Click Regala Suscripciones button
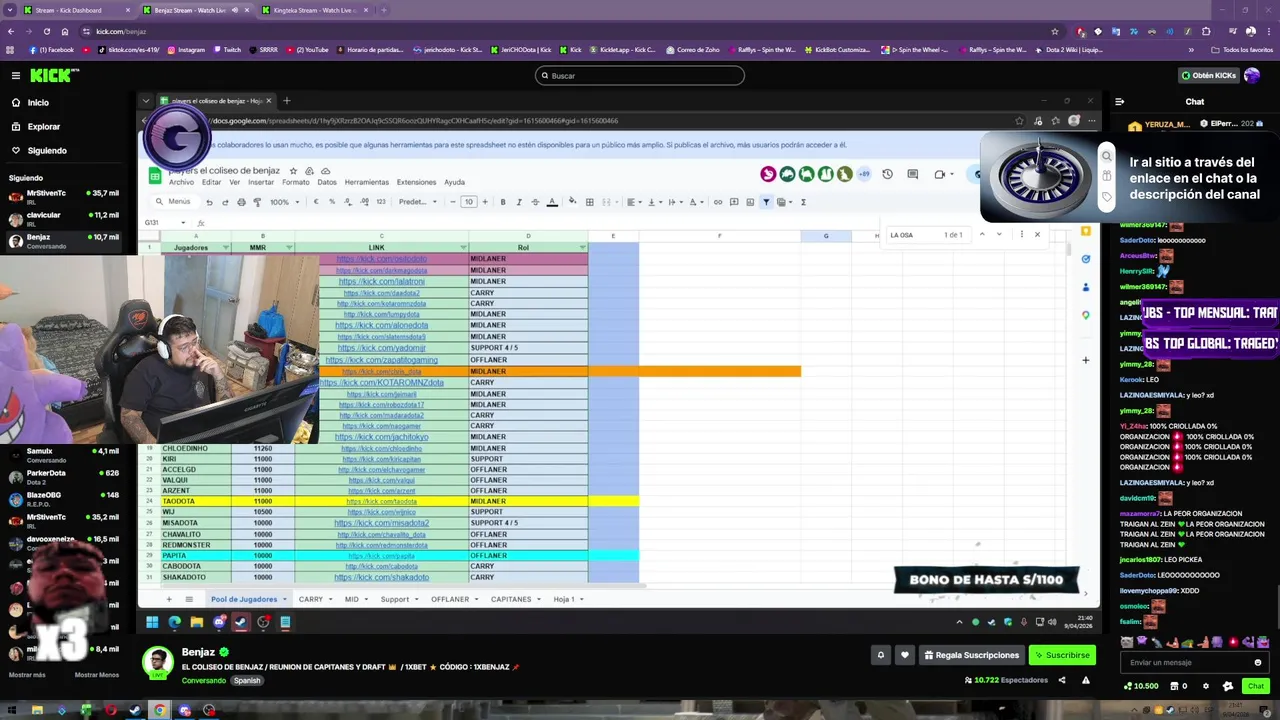Screen dimensions: 1280x720 [971, 655]
